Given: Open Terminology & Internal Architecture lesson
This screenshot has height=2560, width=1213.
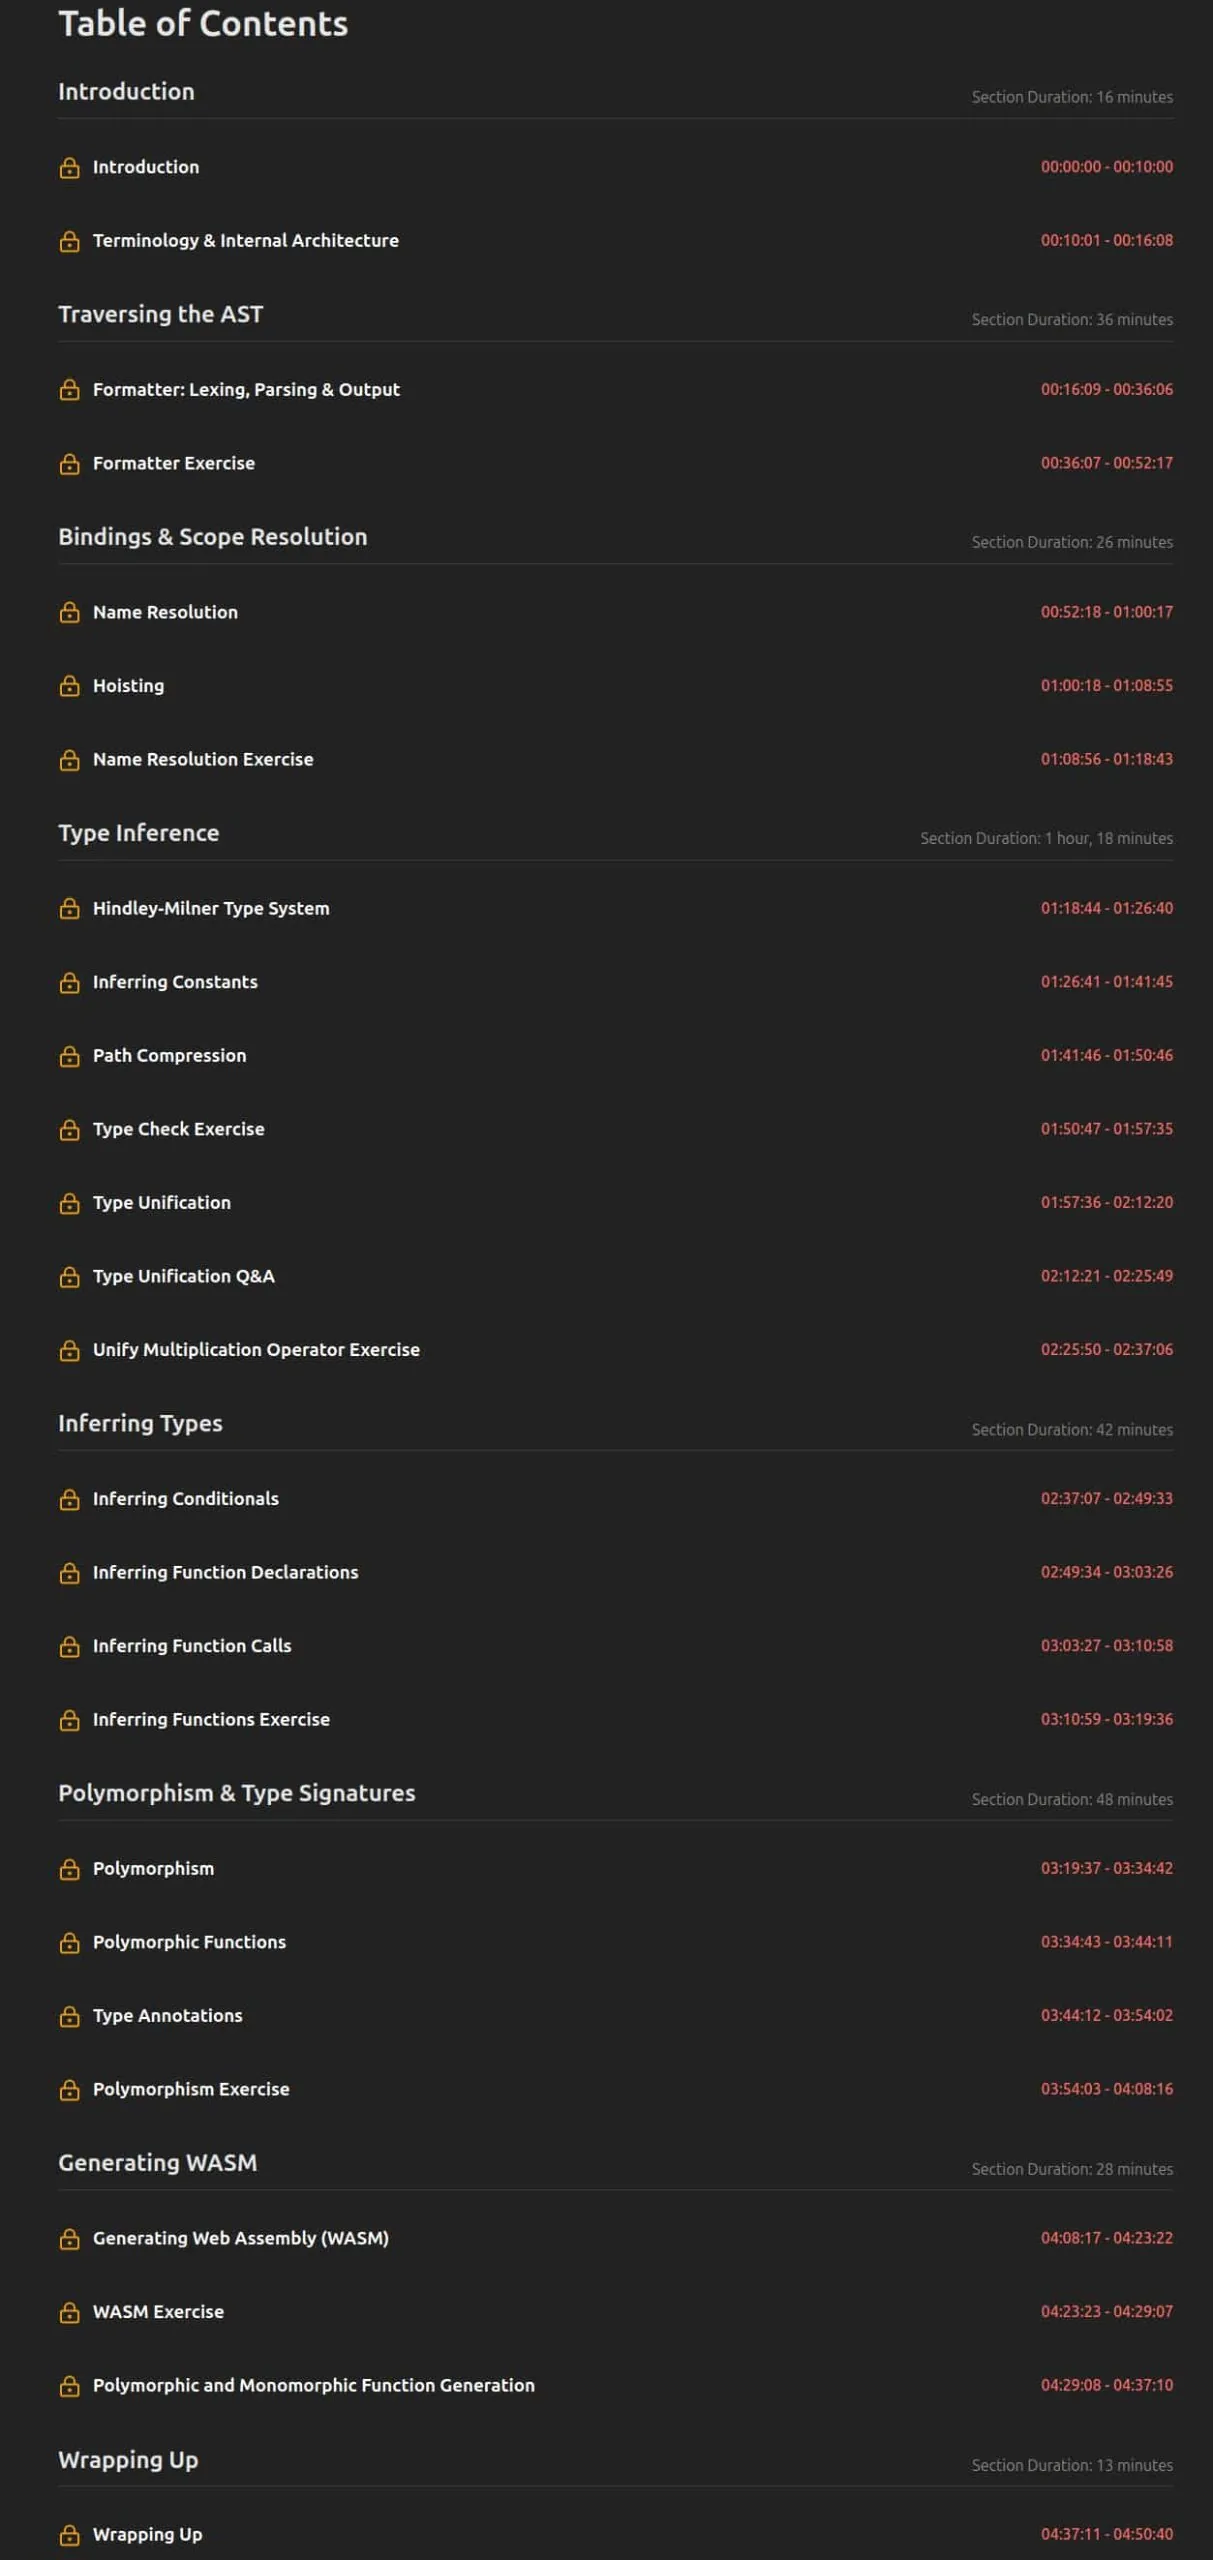Looking at the screenshot, I should pos(245,241).
